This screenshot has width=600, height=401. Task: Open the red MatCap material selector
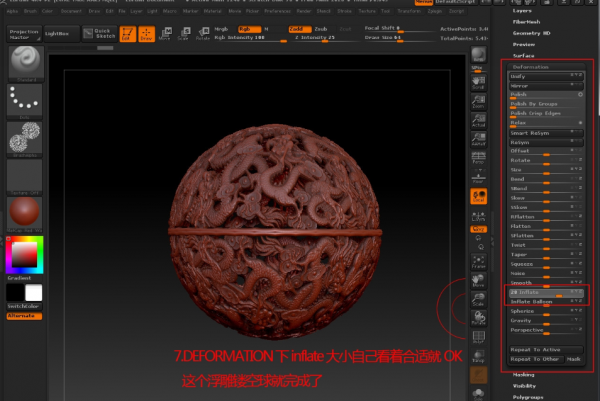[24, 214]
